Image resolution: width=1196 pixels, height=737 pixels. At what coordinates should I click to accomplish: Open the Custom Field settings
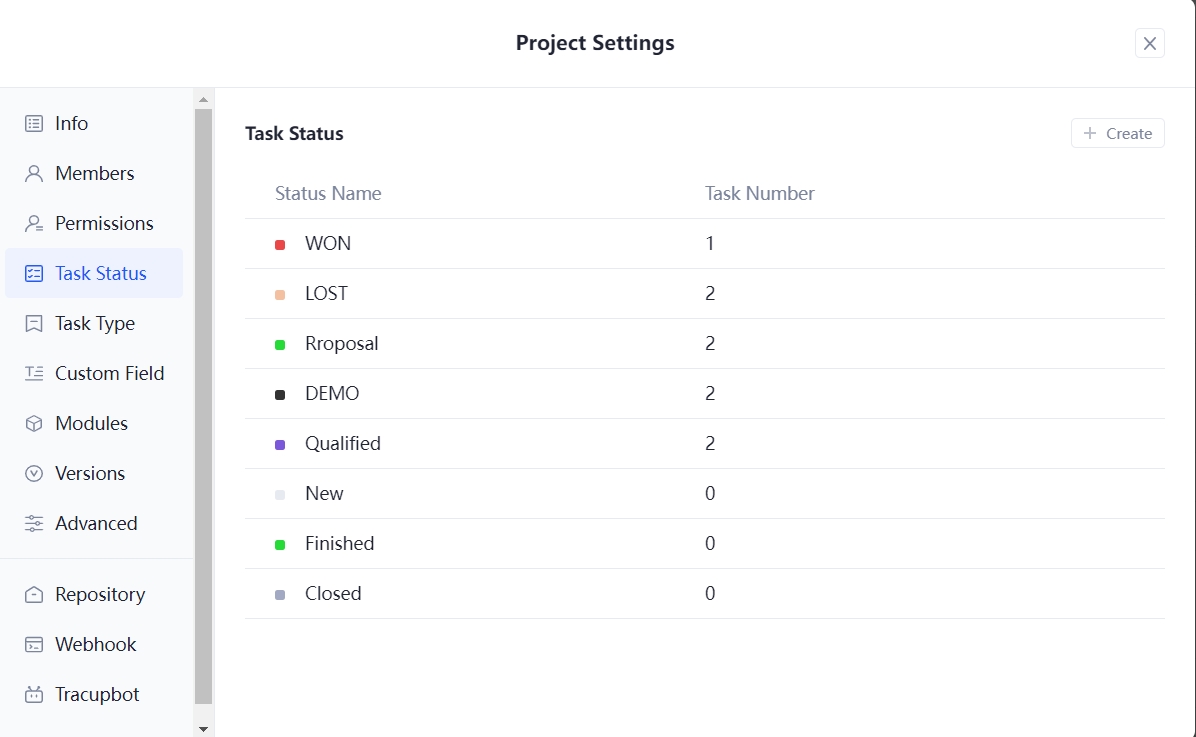click(x=109, y=373)
